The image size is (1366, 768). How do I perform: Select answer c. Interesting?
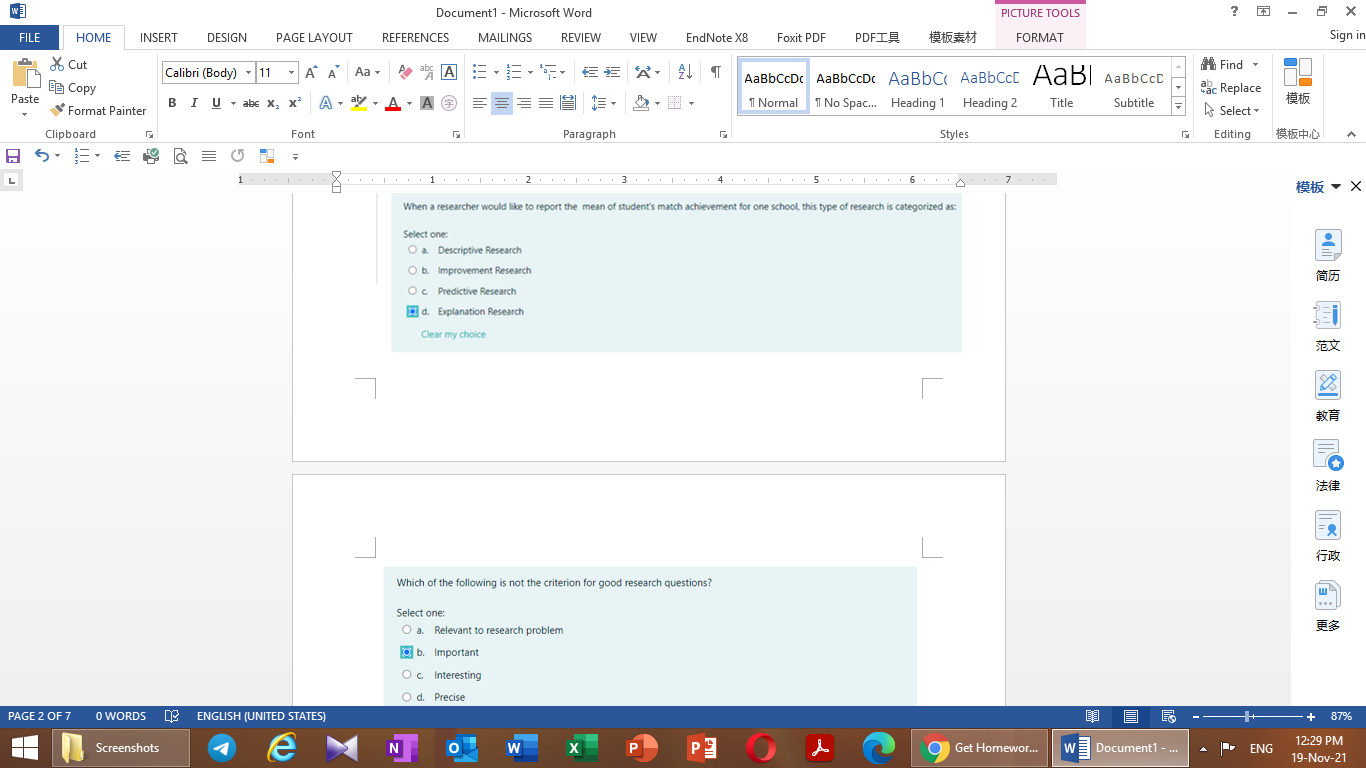(x=407, y=674)
